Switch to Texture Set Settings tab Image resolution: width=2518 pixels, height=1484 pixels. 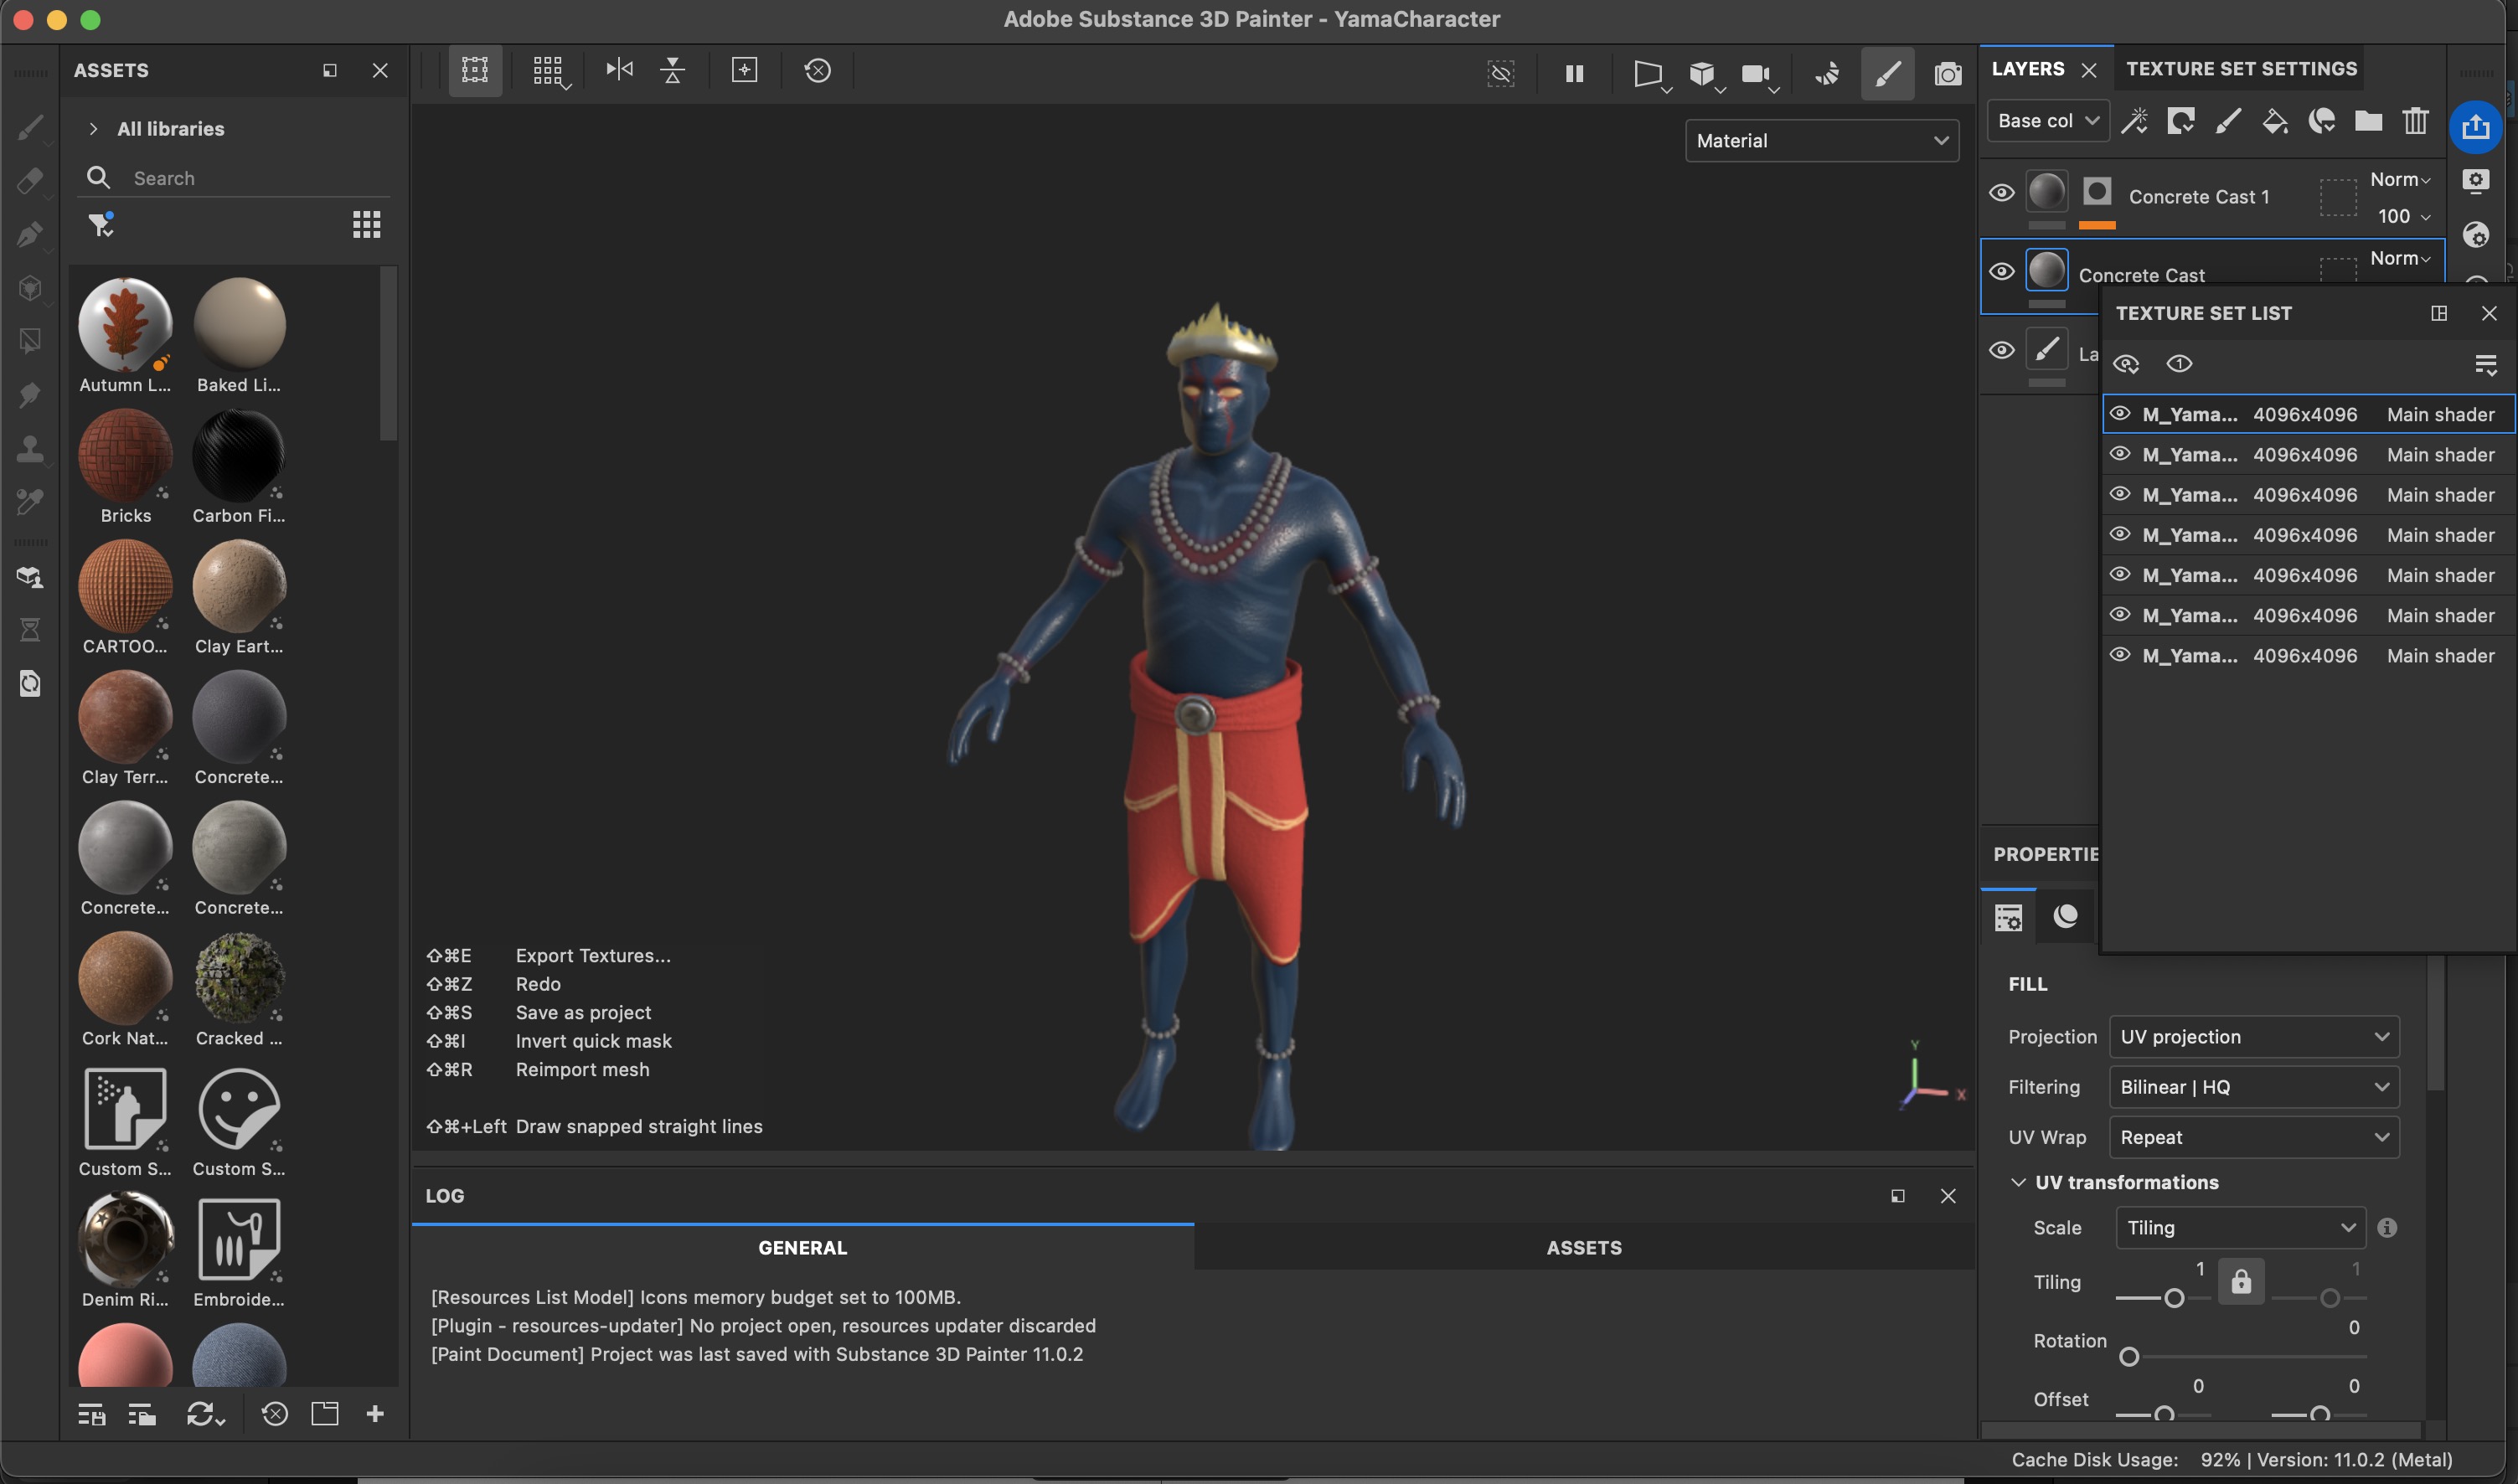click(x=2241, y=69)
